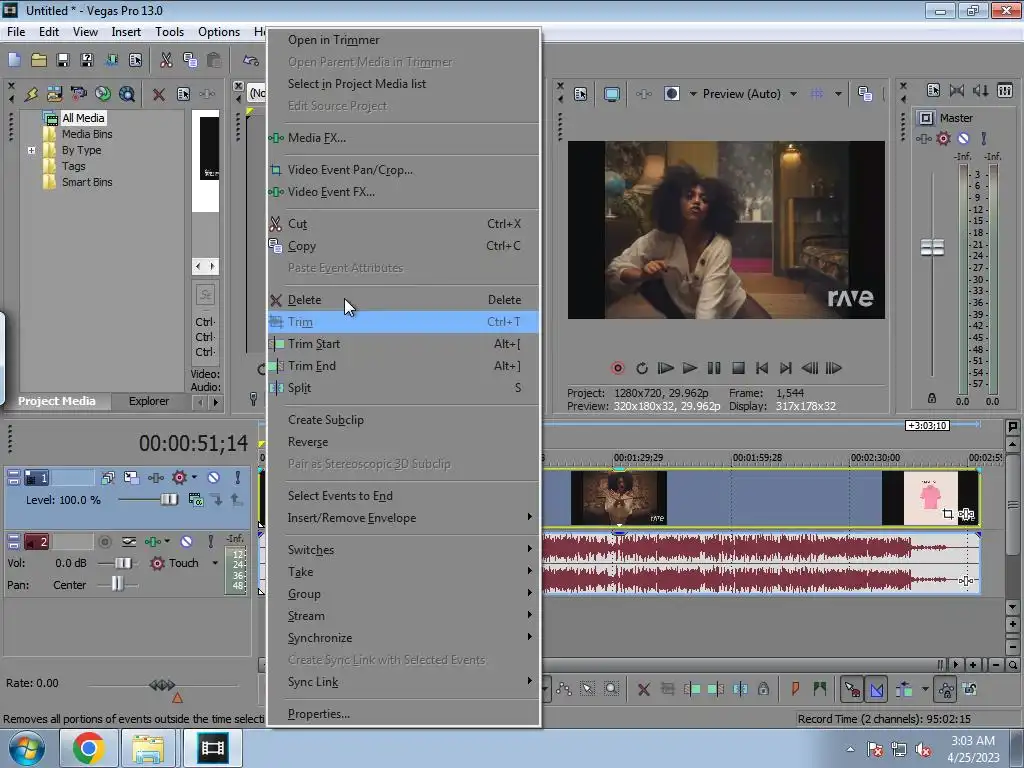
Task: Click Open in Trimmer entry
Action: pyautogui.click(x=403, y=40)
